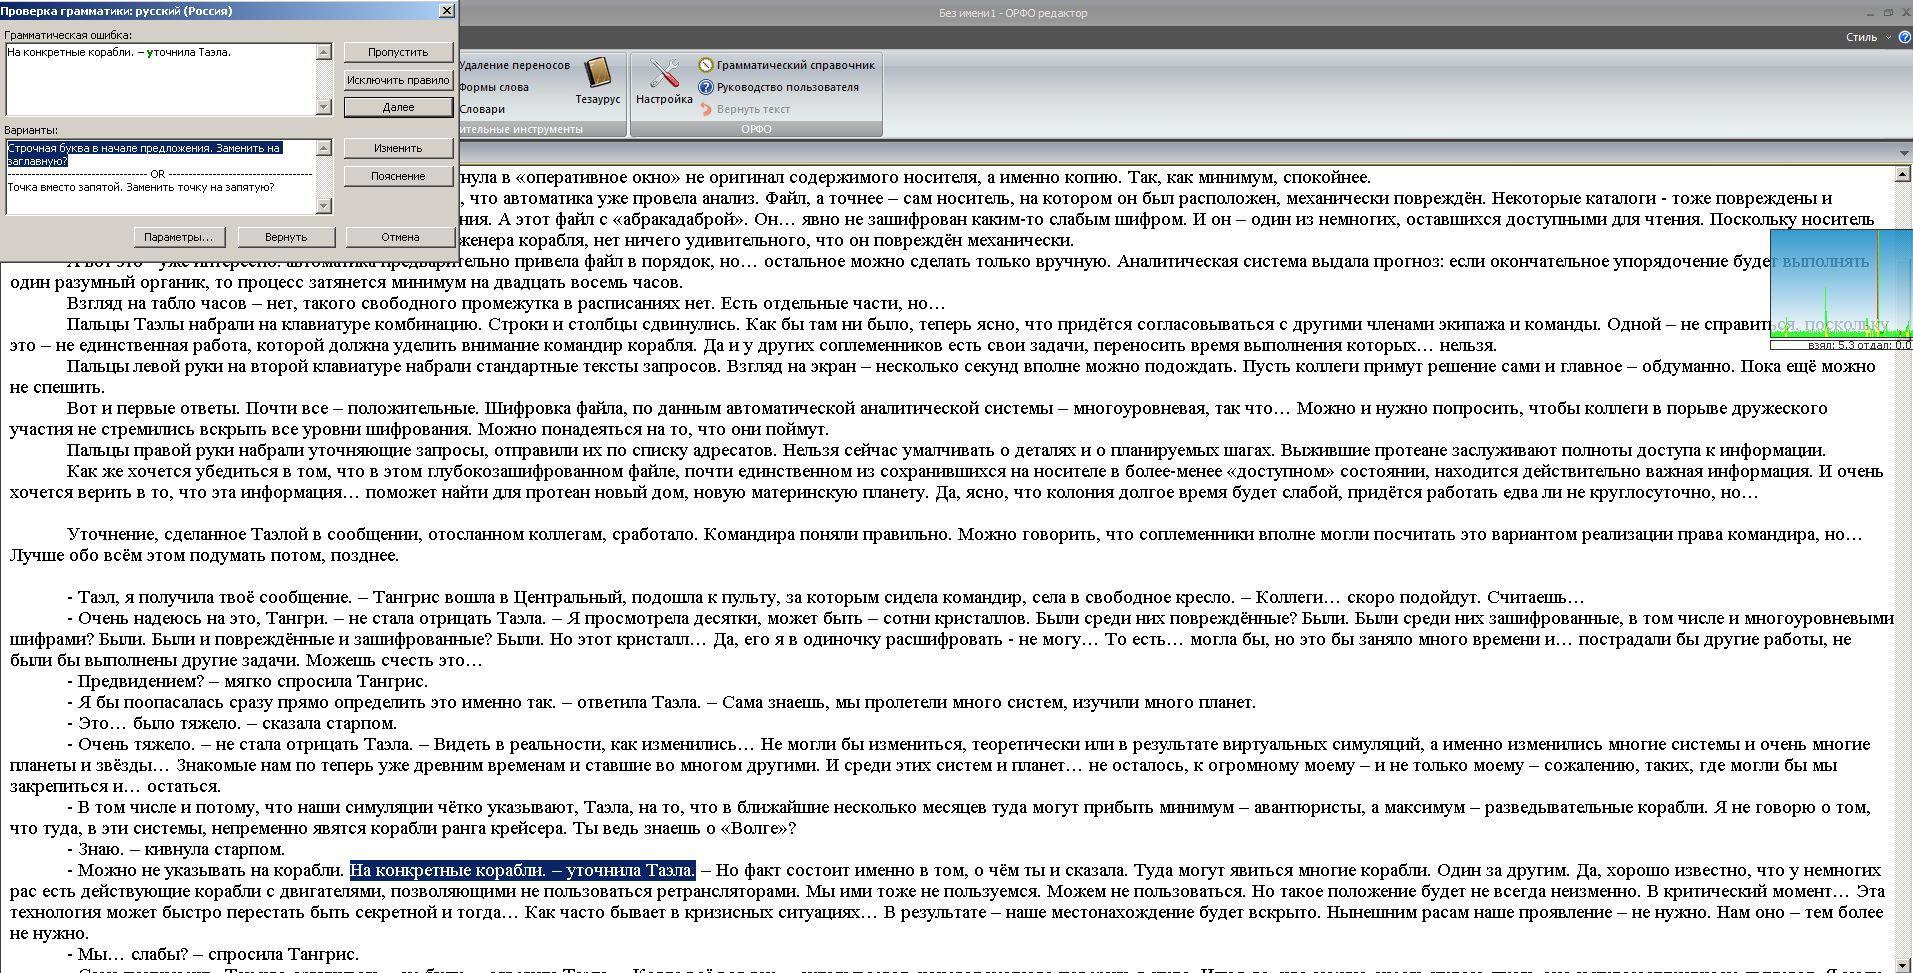Image resolution: width=1913 pixels, height=973 pixels.
Task: Open the Параметры... settings button
Action: pyautogui.click(x=178, y=237)
